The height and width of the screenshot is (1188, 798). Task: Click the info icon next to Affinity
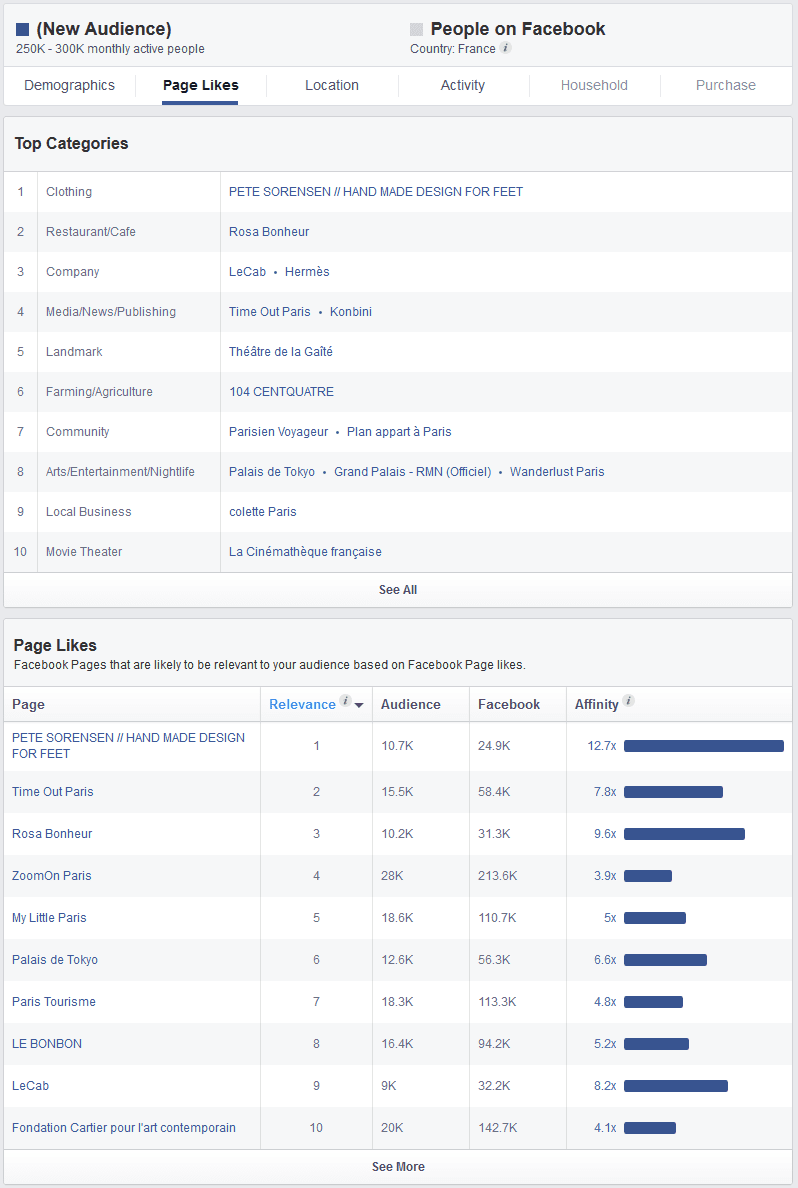tap(628, 701)
